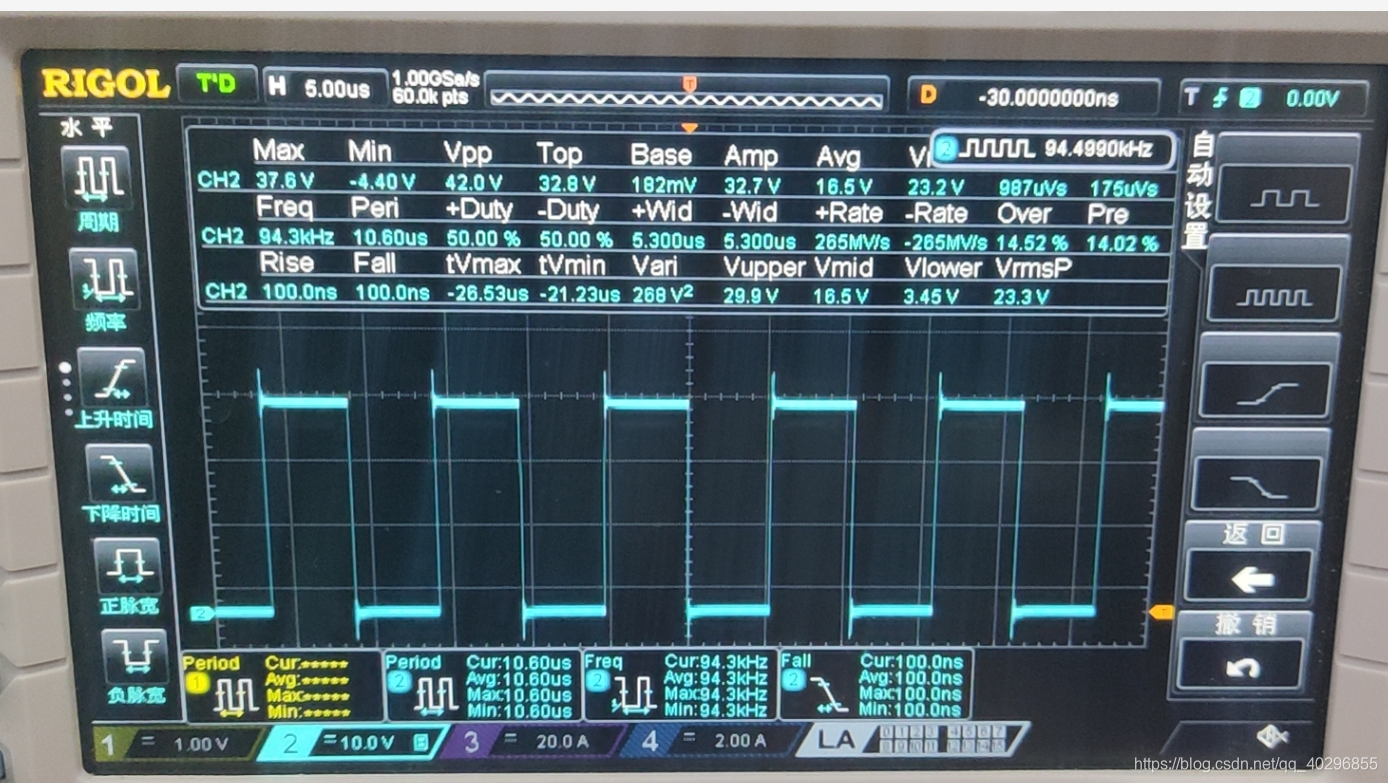Click the menu page indicator dots
This screenshot has width=1388, height=783.
(x=66, y=390)
